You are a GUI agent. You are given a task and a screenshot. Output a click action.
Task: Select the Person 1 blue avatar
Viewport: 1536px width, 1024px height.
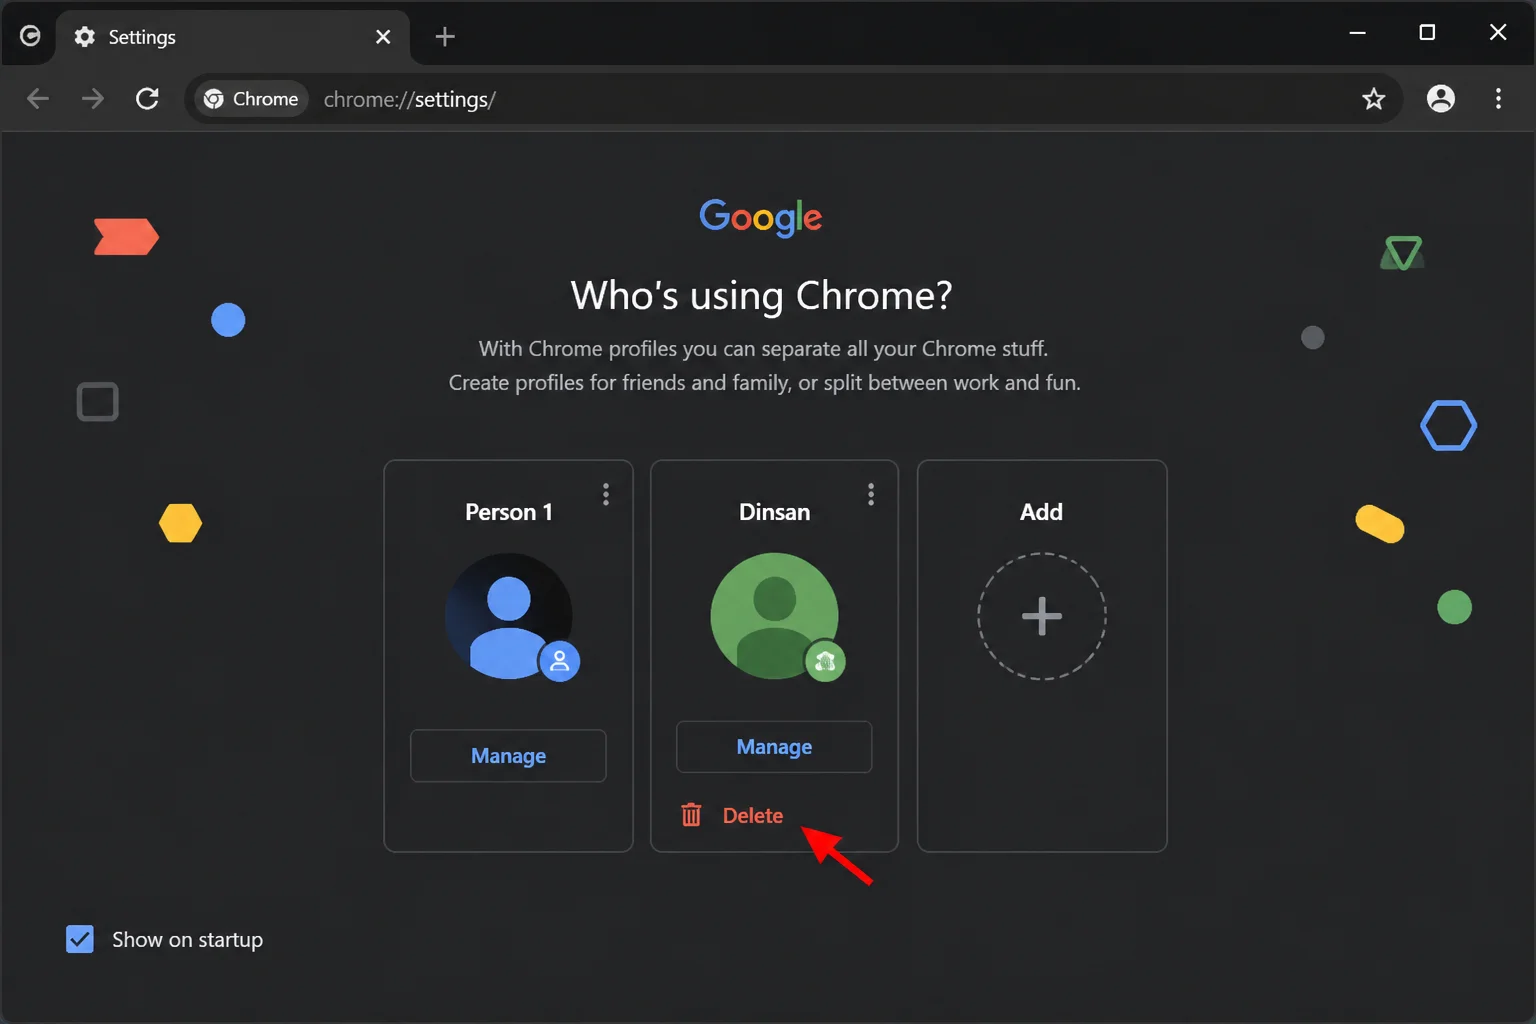[509, 616]
